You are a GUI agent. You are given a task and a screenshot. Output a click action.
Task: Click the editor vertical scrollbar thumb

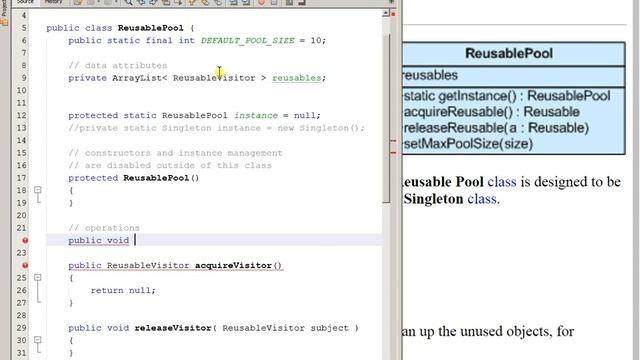(x=386, y=118)
